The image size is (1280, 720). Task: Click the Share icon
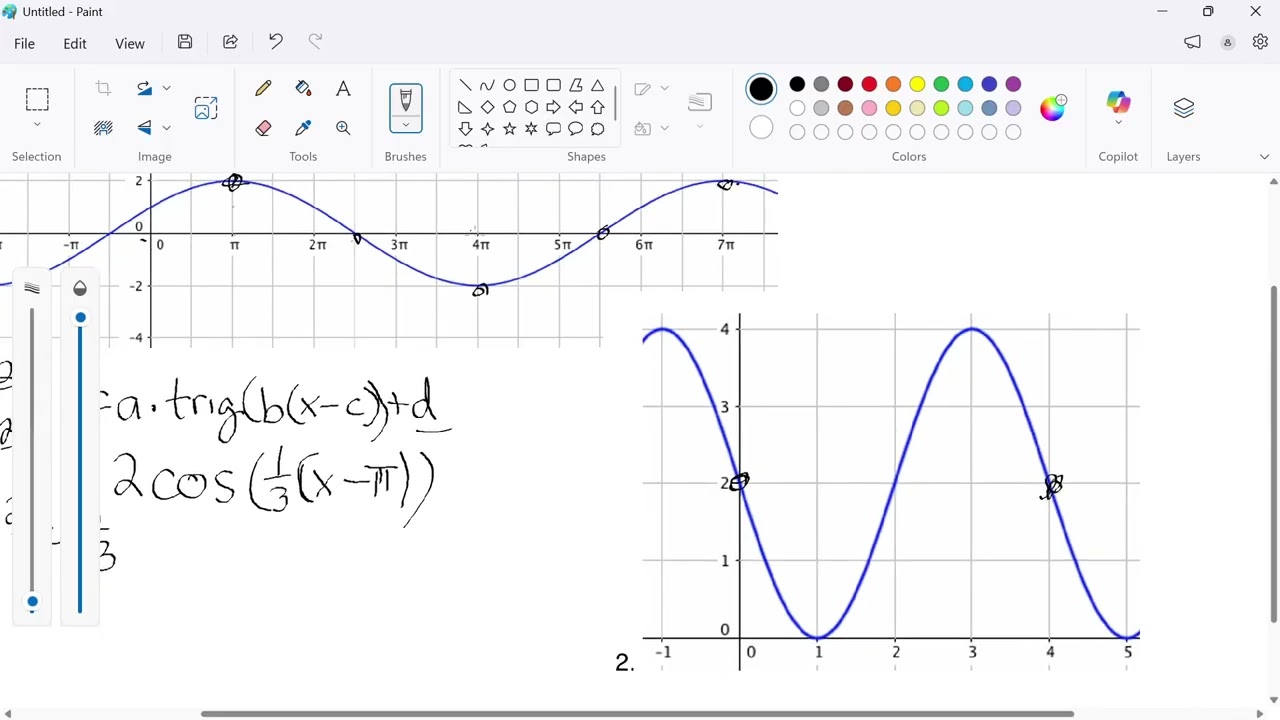pos(230,42)
